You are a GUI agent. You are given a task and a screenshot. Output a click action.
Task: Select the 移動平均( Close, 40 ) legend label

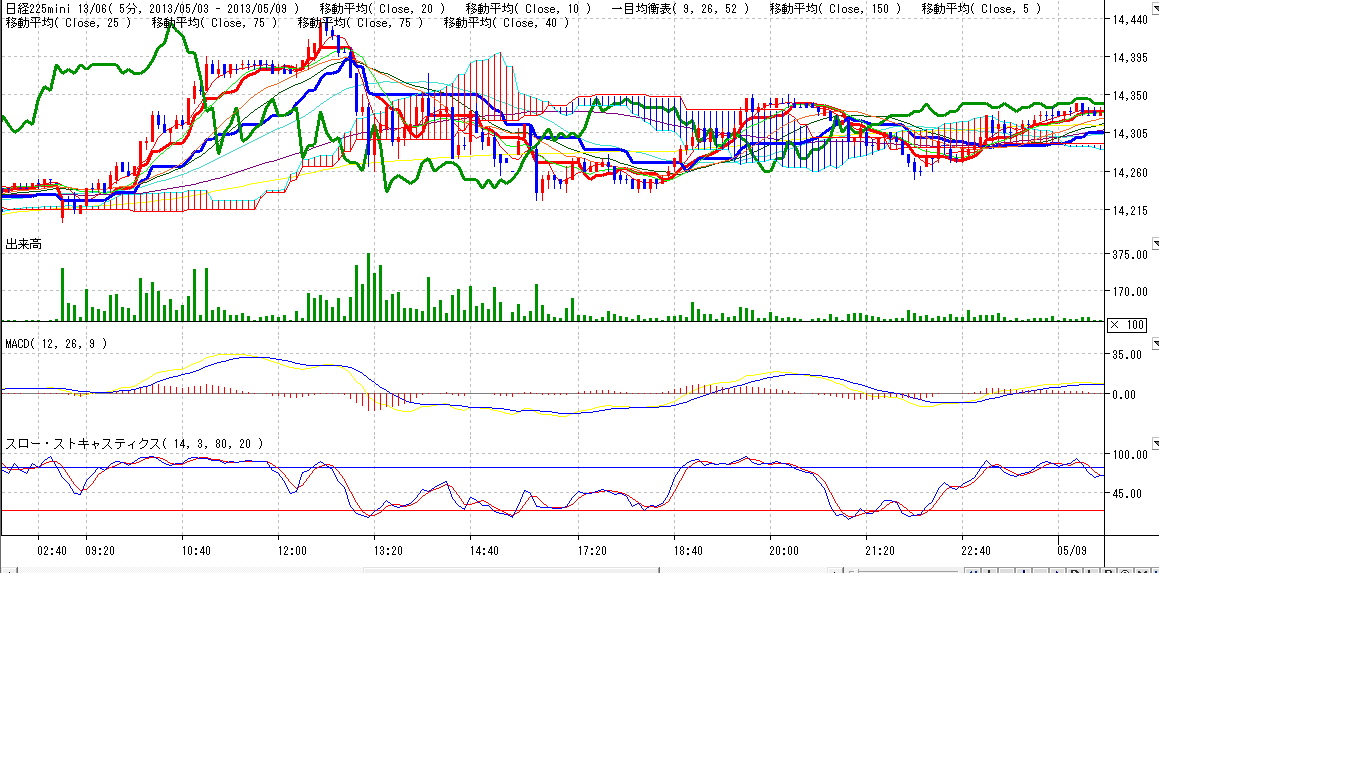point(505,23)
